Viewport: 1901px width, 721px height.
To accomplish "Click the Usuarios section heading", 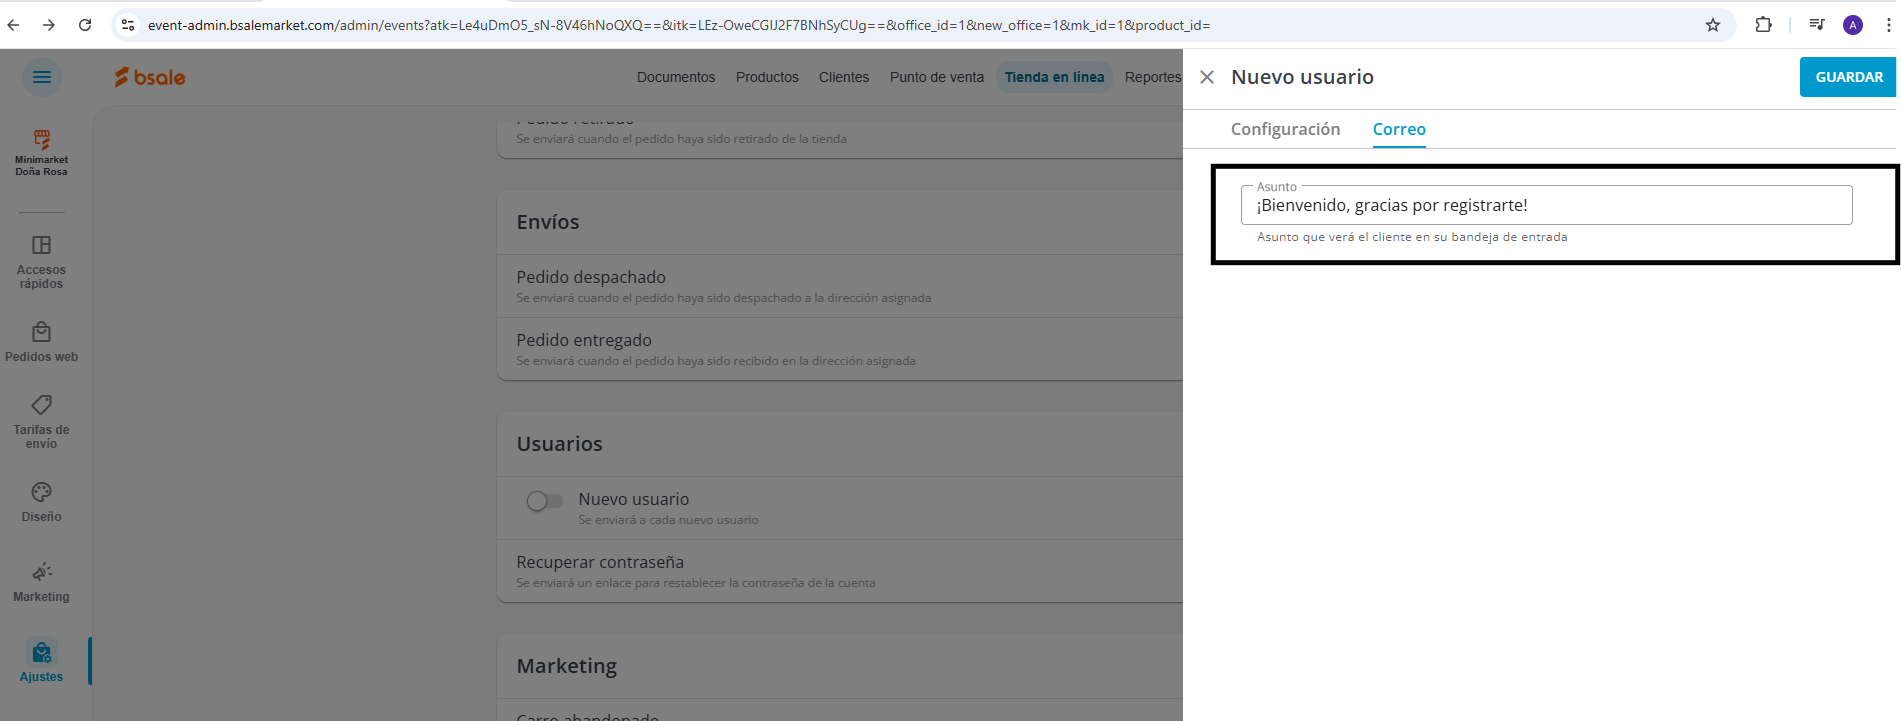I will pyautogui.click(x=559, y=444).
